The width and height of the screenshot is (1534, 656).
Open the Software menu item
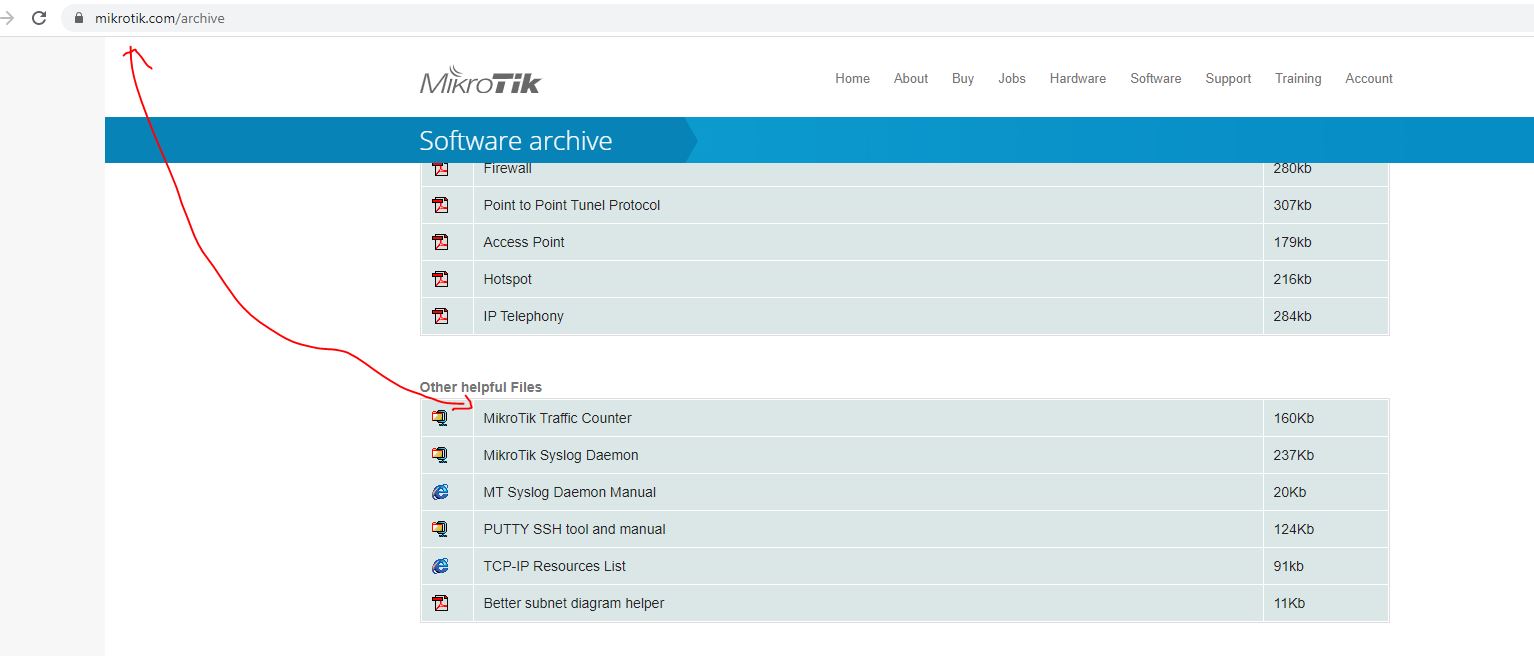click(1155, 78)
